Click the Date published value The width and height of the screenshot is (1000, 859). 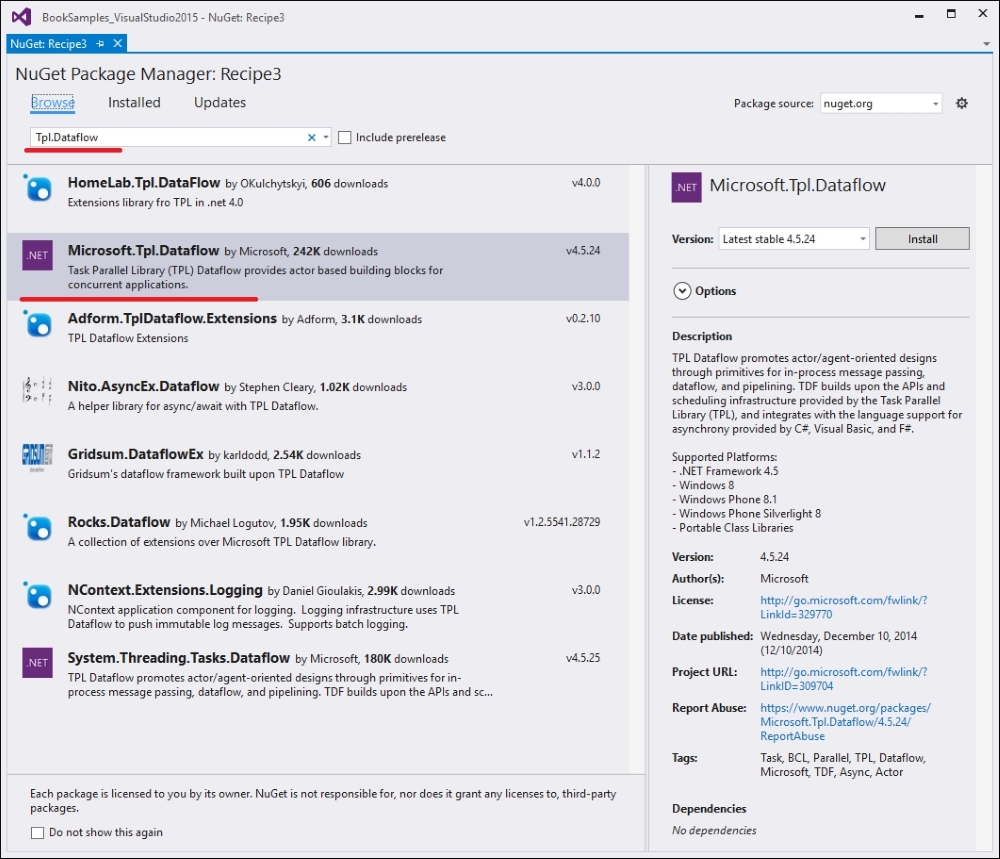[838, 643]
